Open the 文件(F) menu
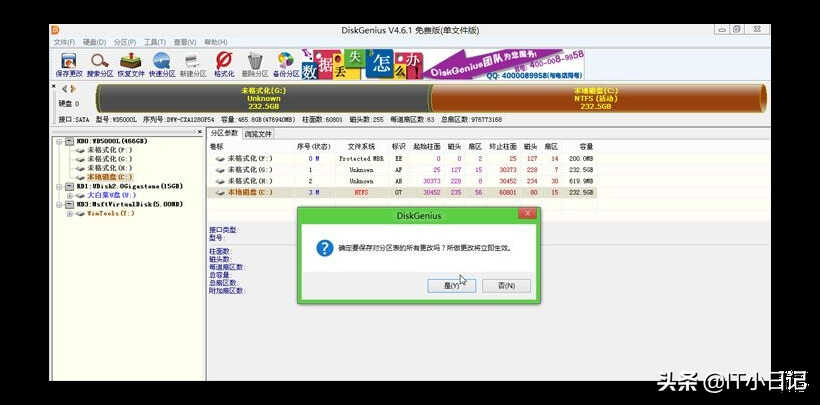 [64, 42]
